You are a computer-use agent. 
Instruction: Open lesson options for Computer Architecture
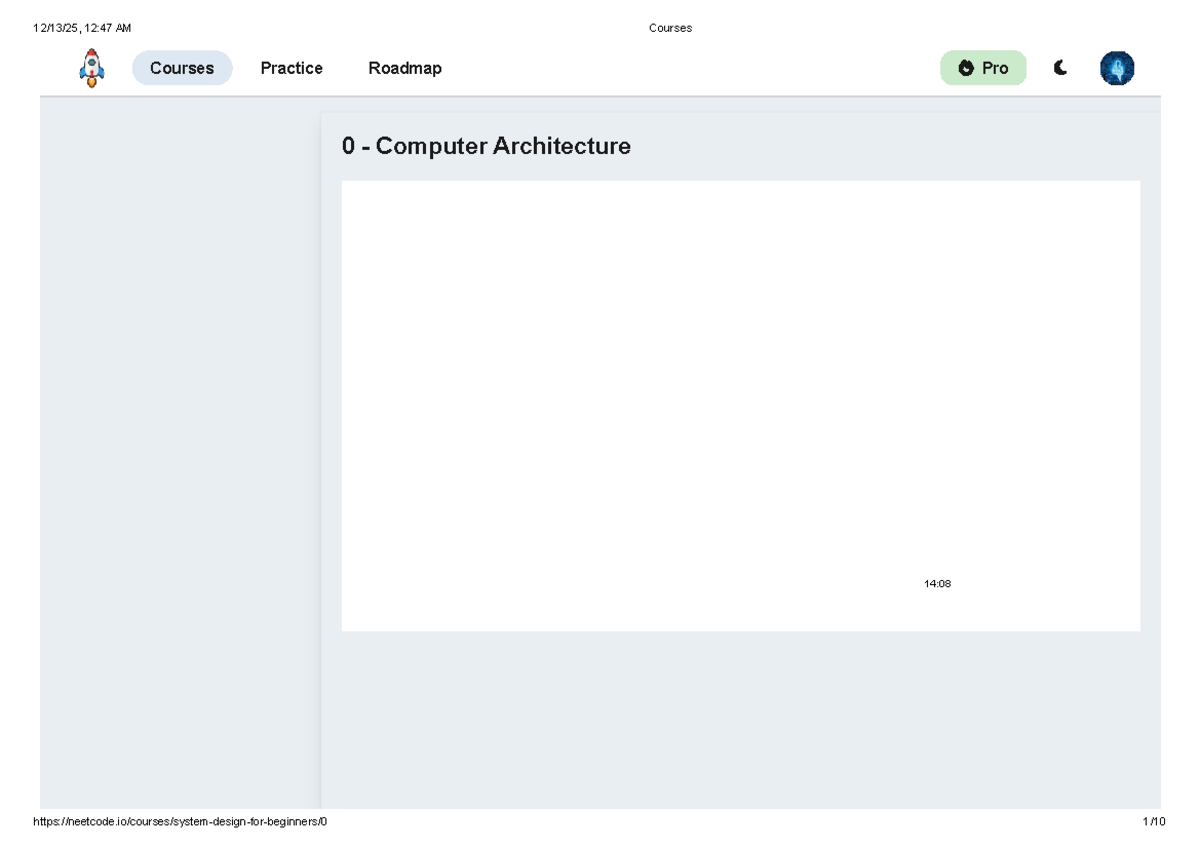487,146
